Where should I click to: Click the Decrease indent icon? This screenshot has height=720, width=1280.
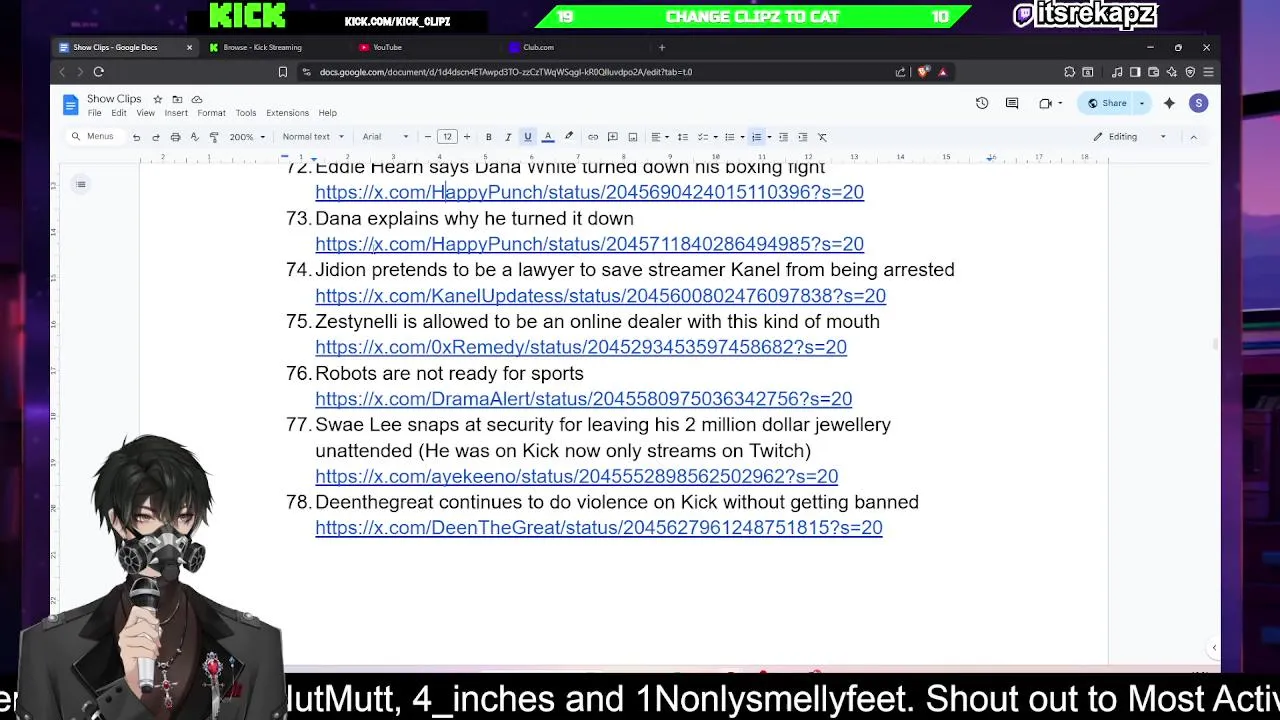click(x=783, y=137)
